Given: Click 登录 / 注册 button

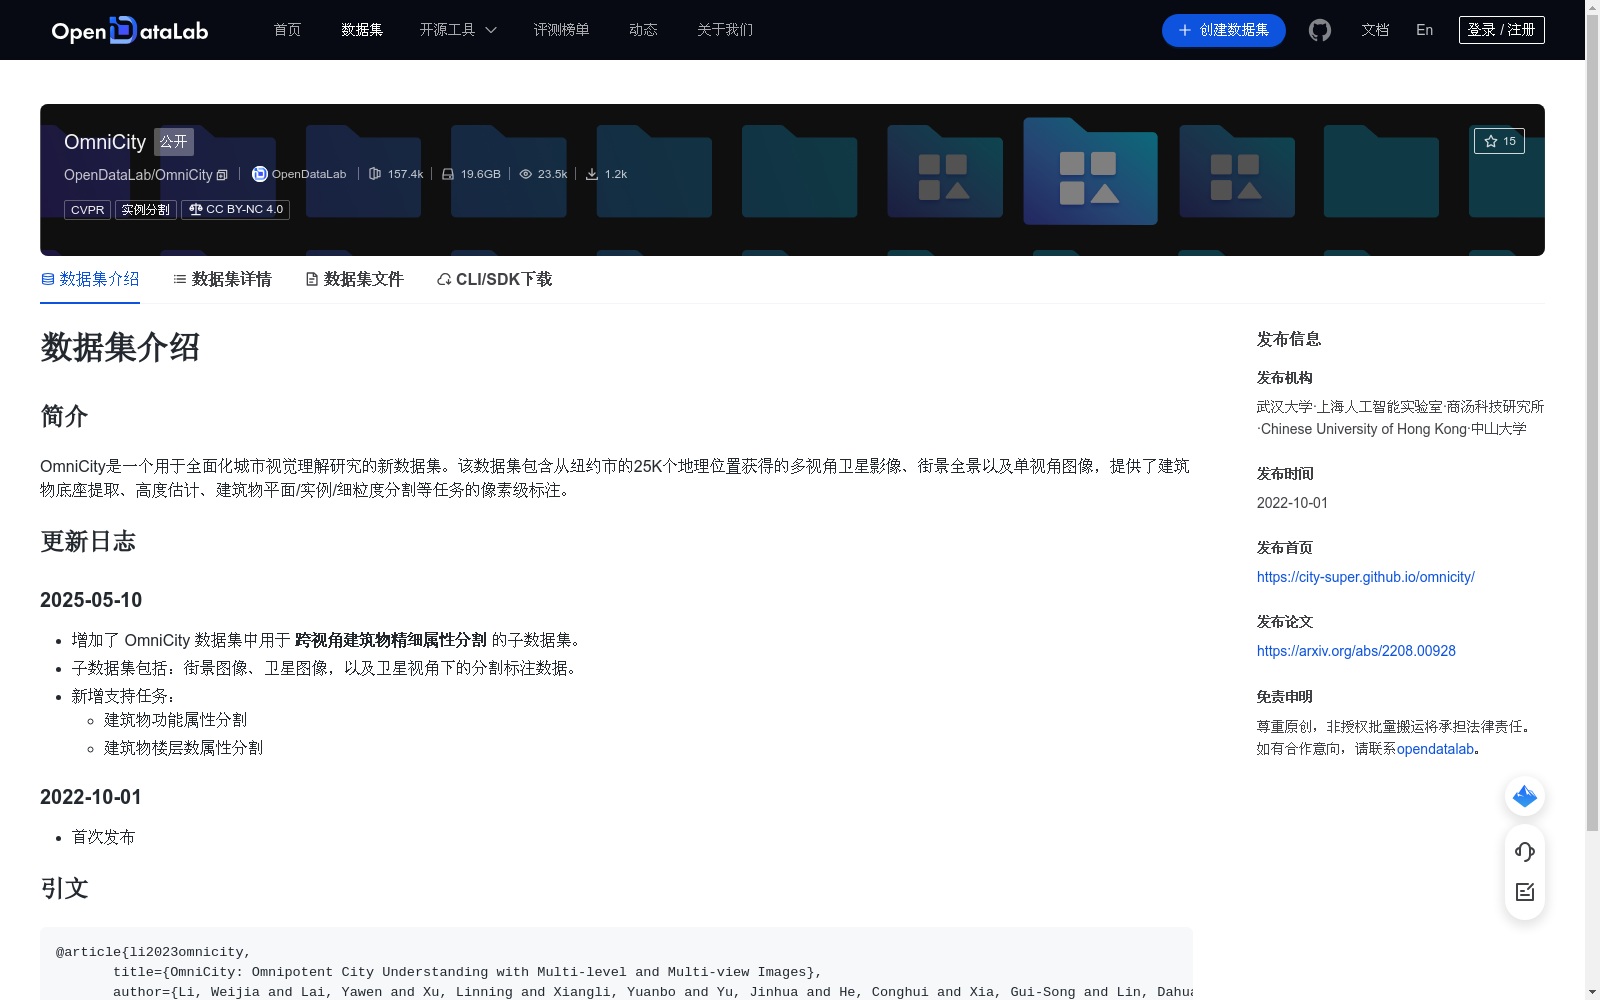Looking at the screenshot, I should (1501, 30).
